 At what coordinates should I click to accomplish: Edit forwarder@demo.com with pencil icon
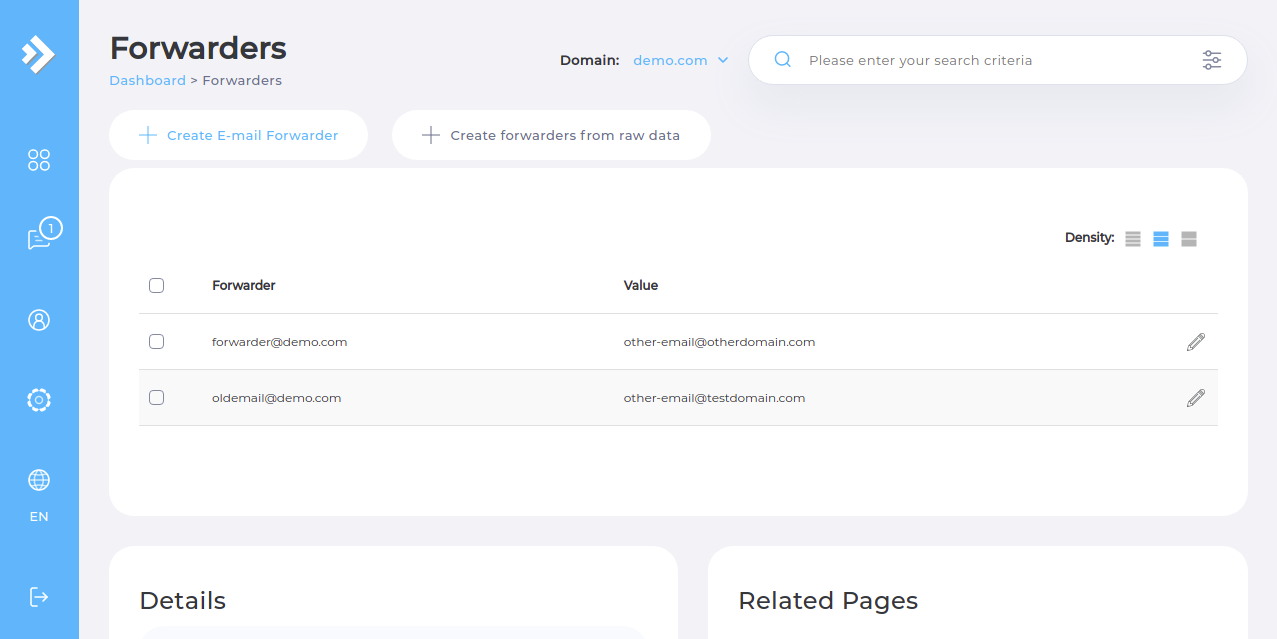pyautogui.click(x=1196, y=342)
